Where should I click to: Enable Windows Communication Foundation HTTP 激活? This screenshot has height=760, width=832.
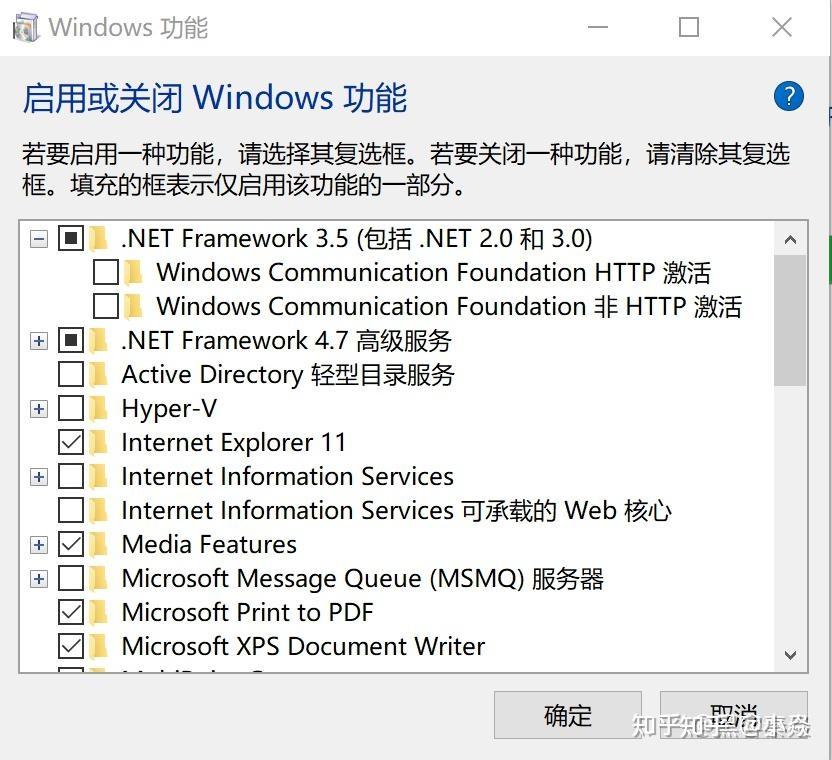106,272
